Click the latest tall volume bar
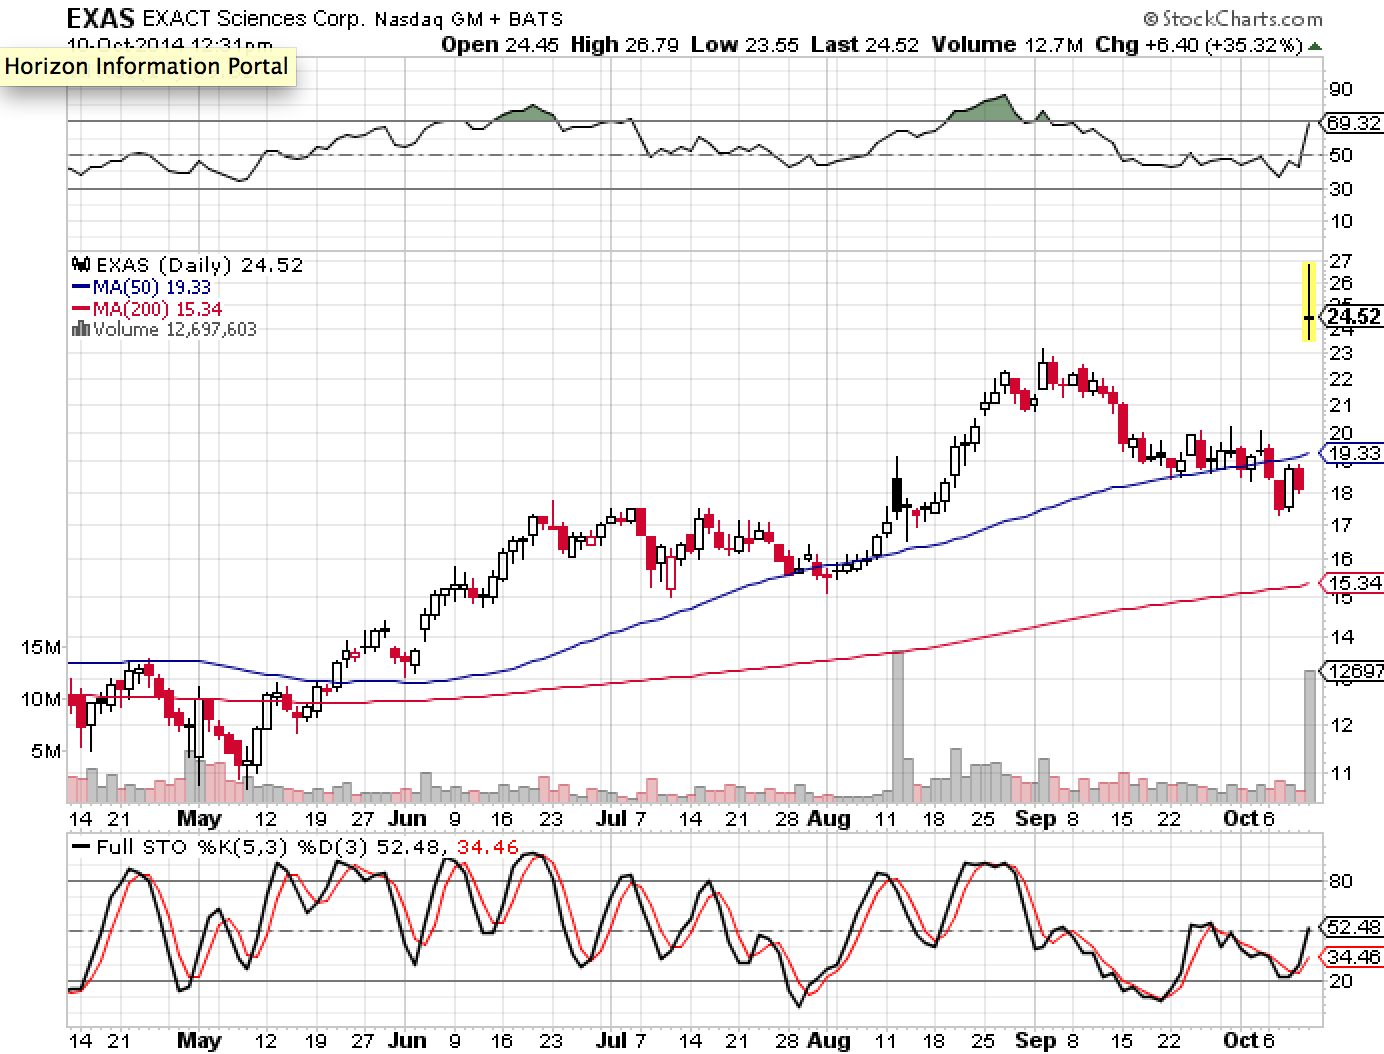 (x=1309, y=737)
